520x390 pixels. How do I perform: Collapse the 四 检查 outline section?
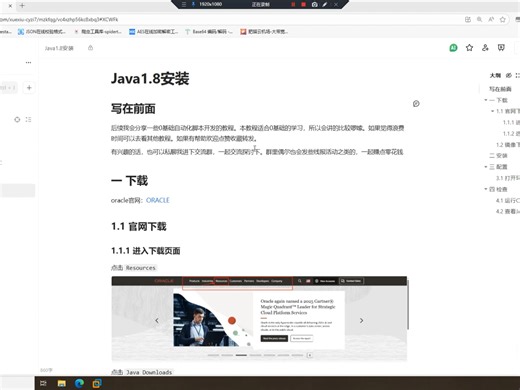[486, 189]
